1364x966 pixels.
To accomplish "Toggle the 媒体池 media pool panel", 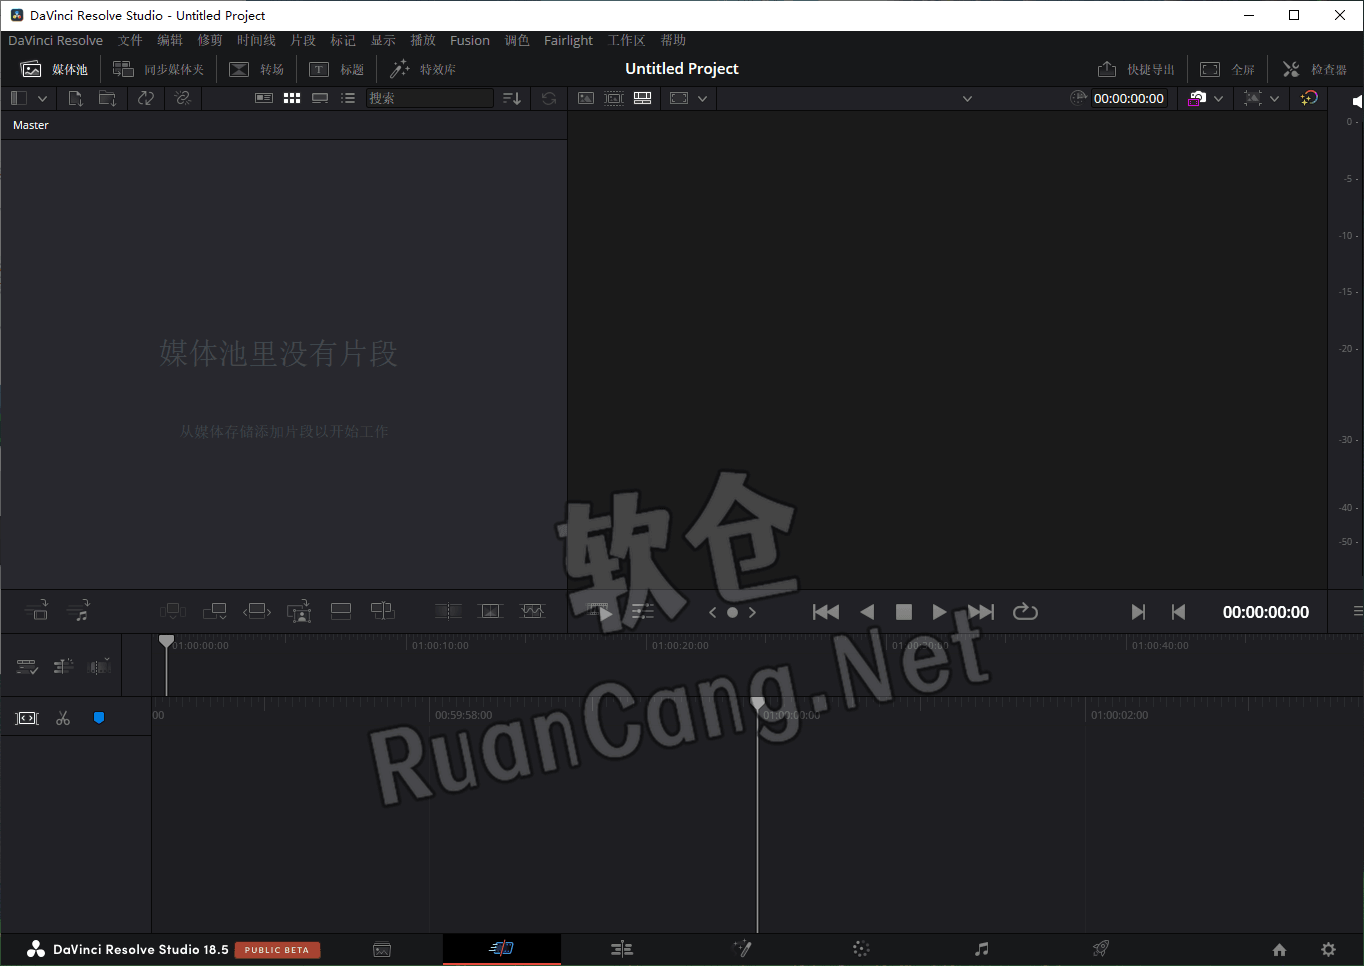I will (x=55, y=69).
